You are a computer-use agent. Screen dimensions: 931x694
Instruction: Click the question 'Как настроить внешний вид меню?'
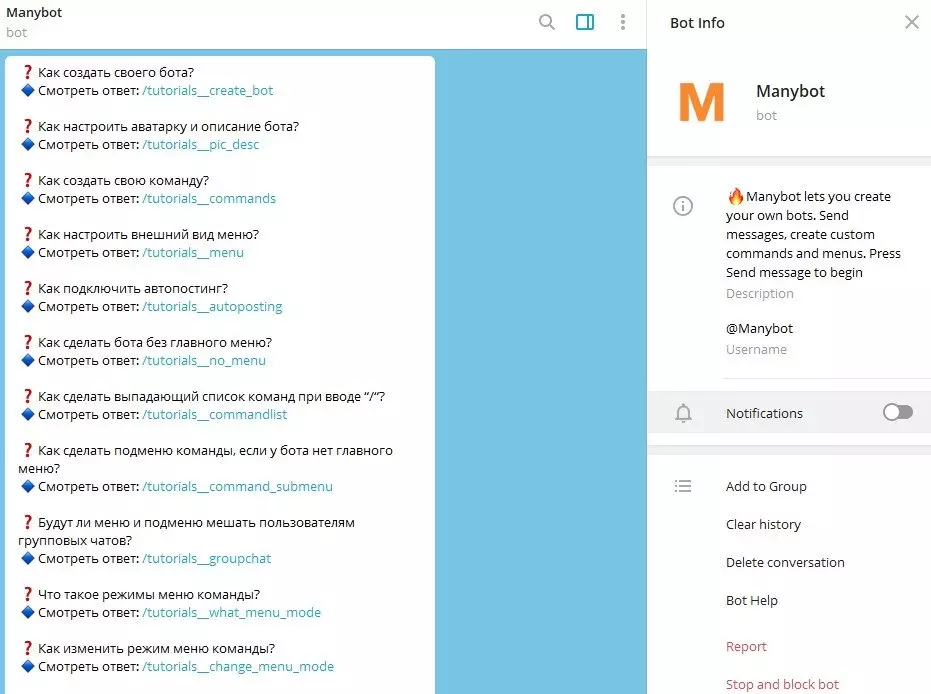click(x=148, y=234)
